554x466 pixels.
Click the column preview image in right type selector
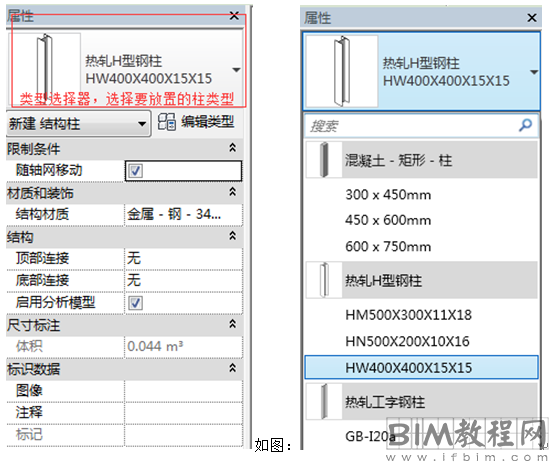342,71
